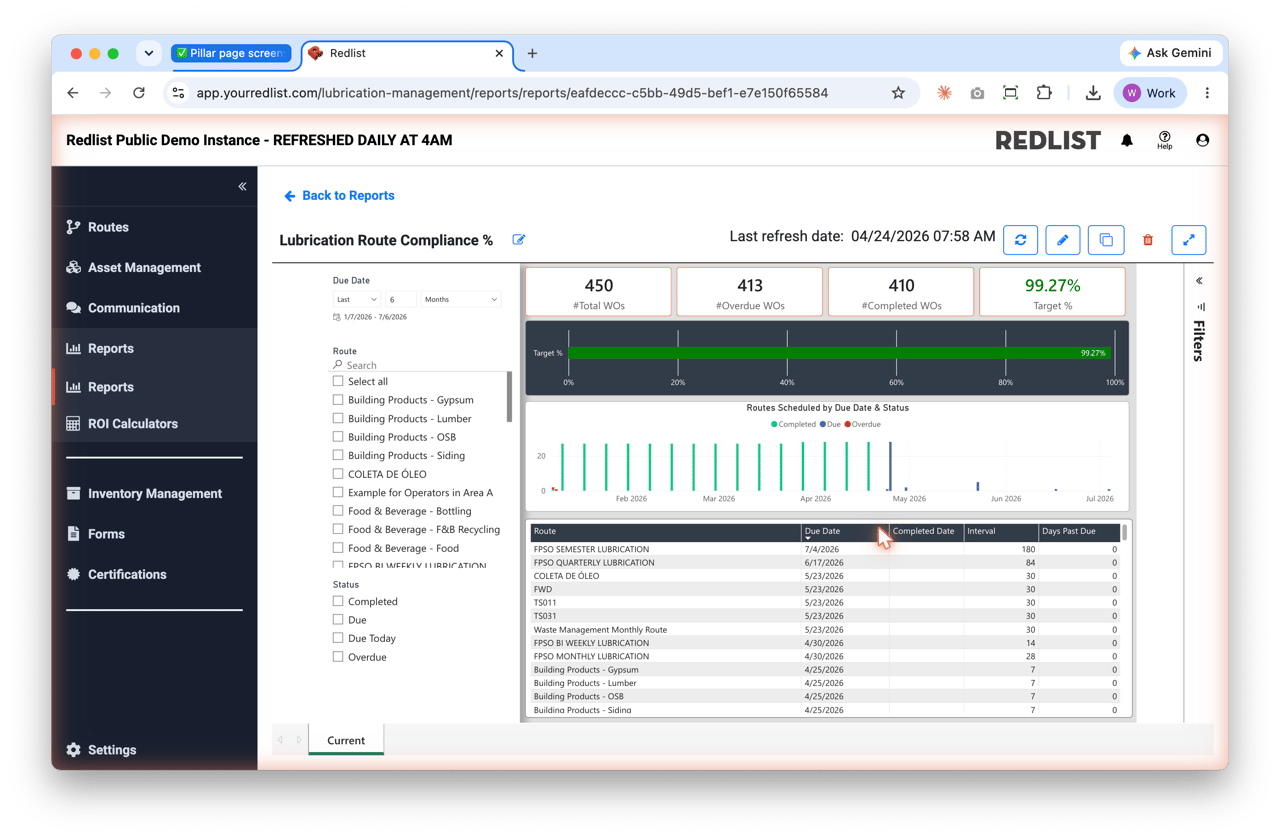This screenshot has height=838, width=1280.
Task: Filter by Due Today status
Action: pos(338,638)
